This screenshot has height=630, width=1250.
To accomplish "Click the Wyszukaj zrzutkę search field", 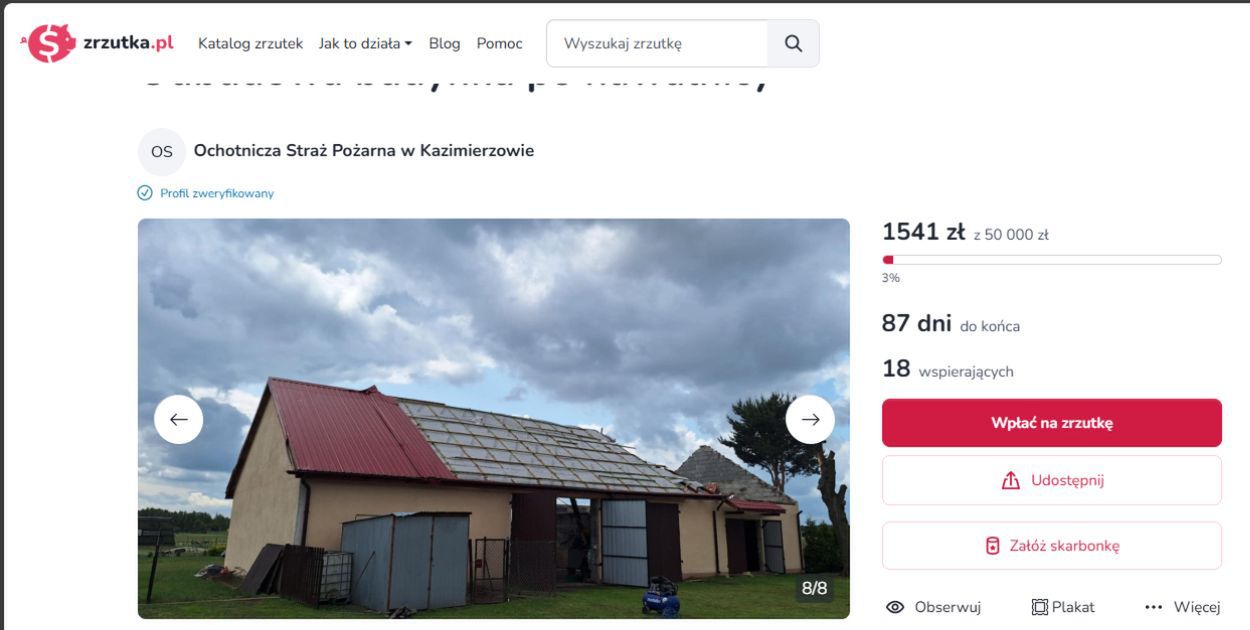I will tap(655, 43).
